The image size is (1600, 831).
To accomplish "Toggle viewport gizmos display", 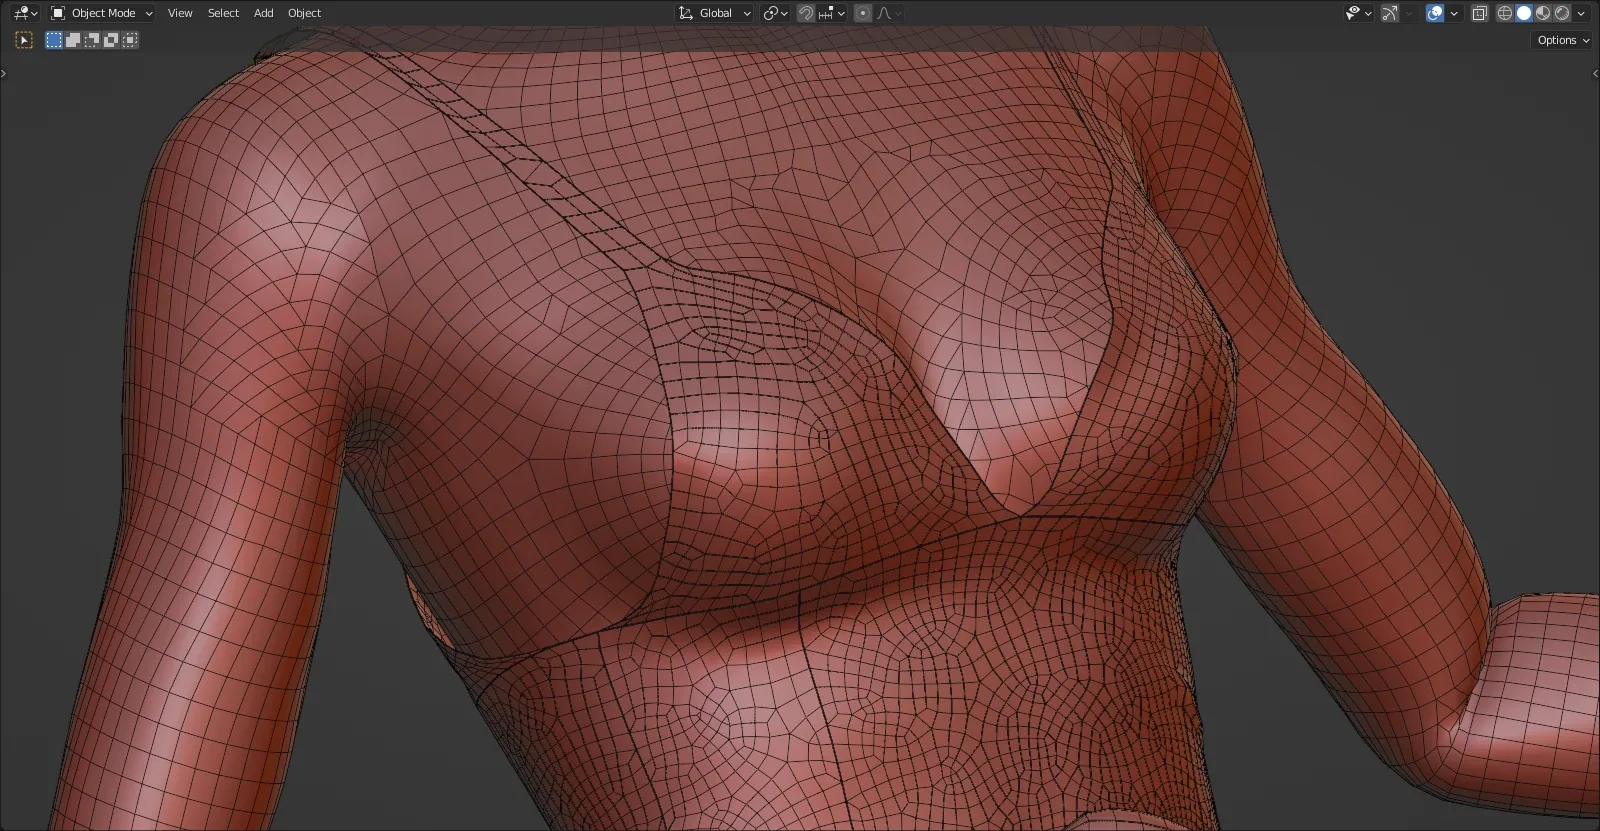I will click(x=1390, y=13).
